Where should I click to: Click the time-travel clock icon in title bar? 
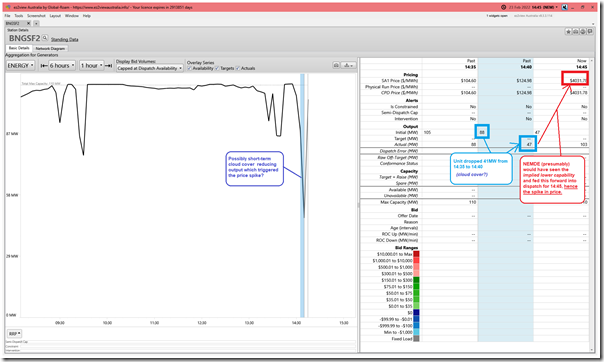(x=503, y=7)
